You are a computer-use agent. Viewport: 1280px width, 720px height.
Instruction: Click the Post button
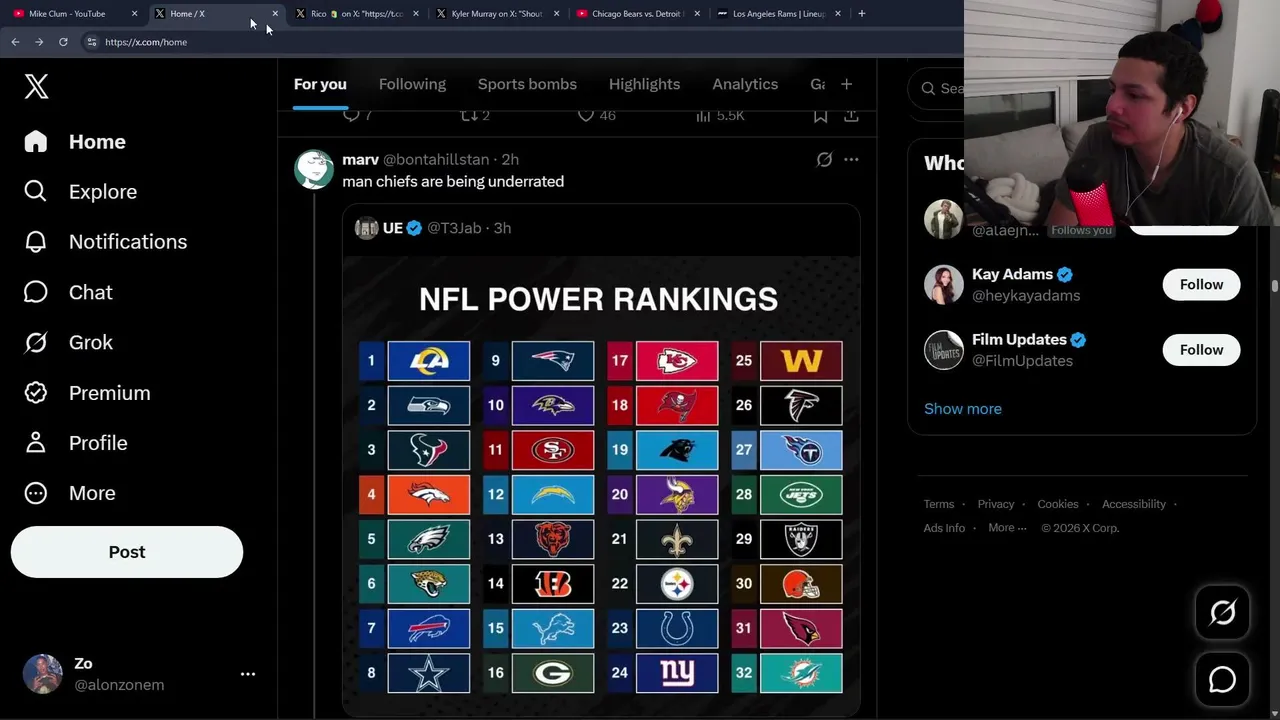tap(127, 552)
